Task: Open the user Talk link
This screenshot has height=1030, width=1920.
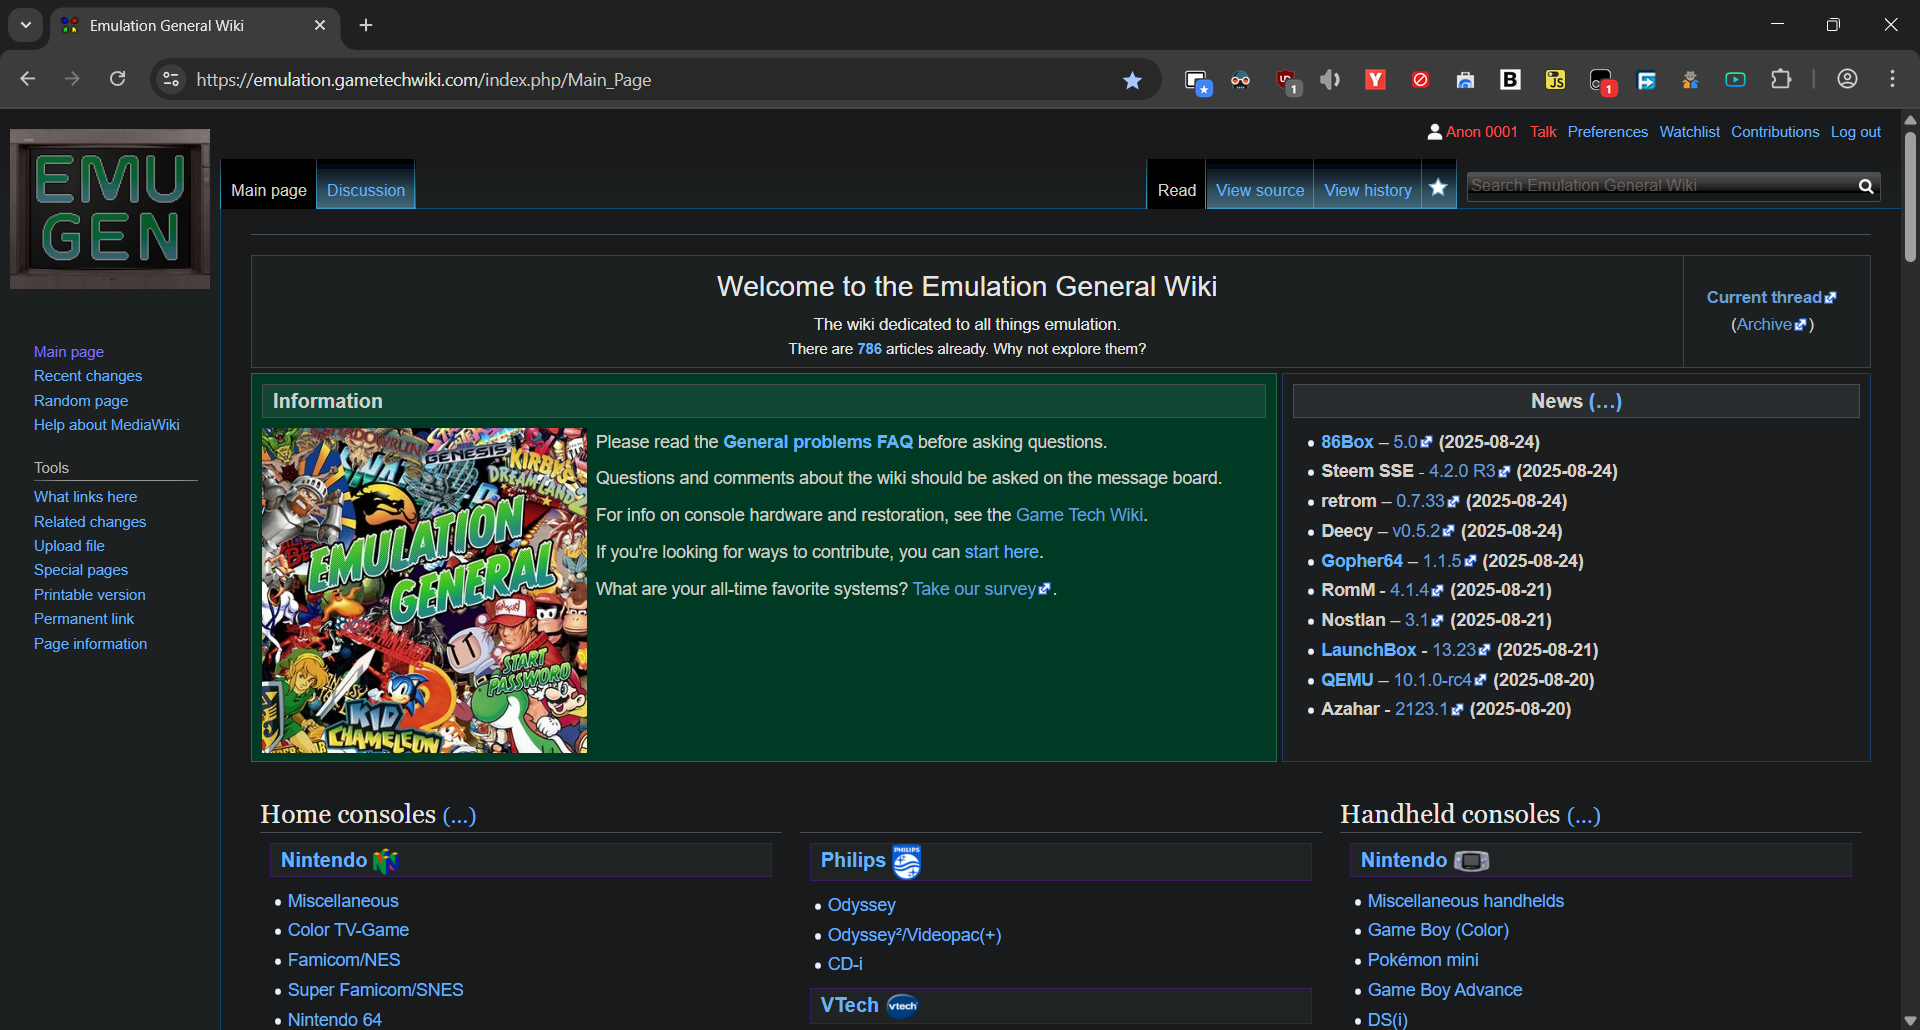Action: click(1543, 132)
